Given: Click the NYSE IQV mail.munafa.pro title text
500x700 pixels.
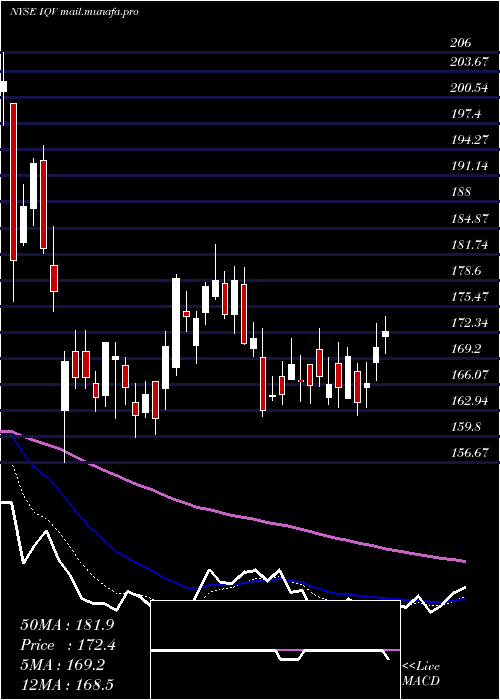Looking at the screenshot, I should pos(74,12).
